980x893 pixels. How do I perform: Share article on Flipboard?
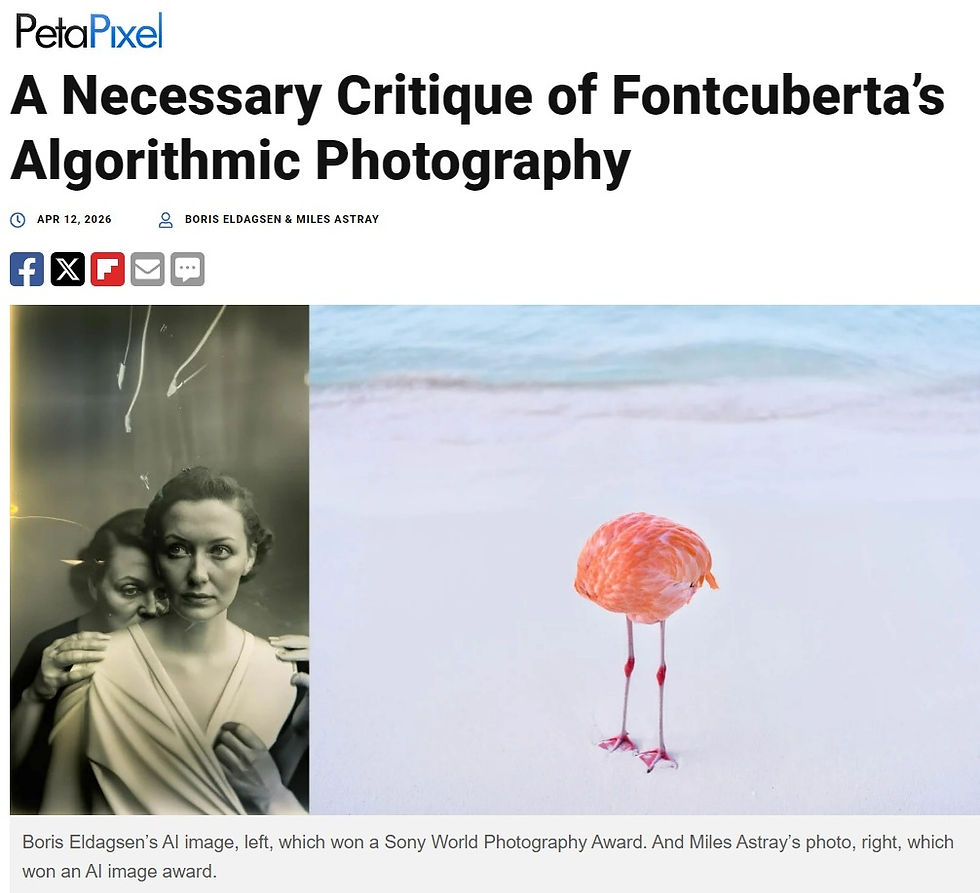[x=108, y=269]
